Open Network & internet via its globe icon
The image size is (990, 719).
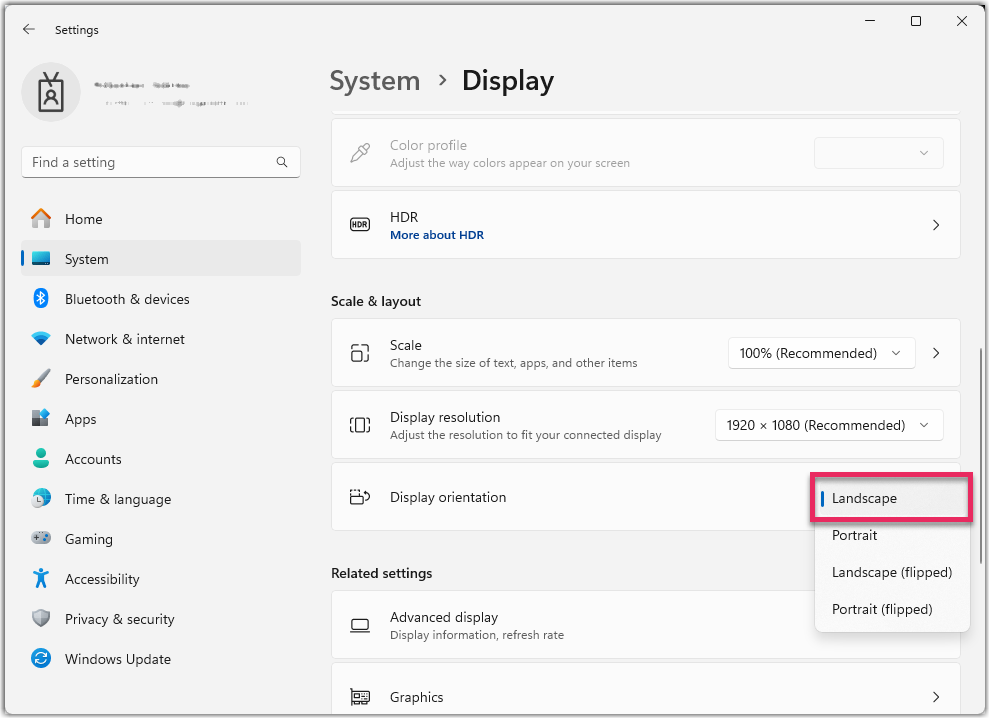(x=41, y=339)
